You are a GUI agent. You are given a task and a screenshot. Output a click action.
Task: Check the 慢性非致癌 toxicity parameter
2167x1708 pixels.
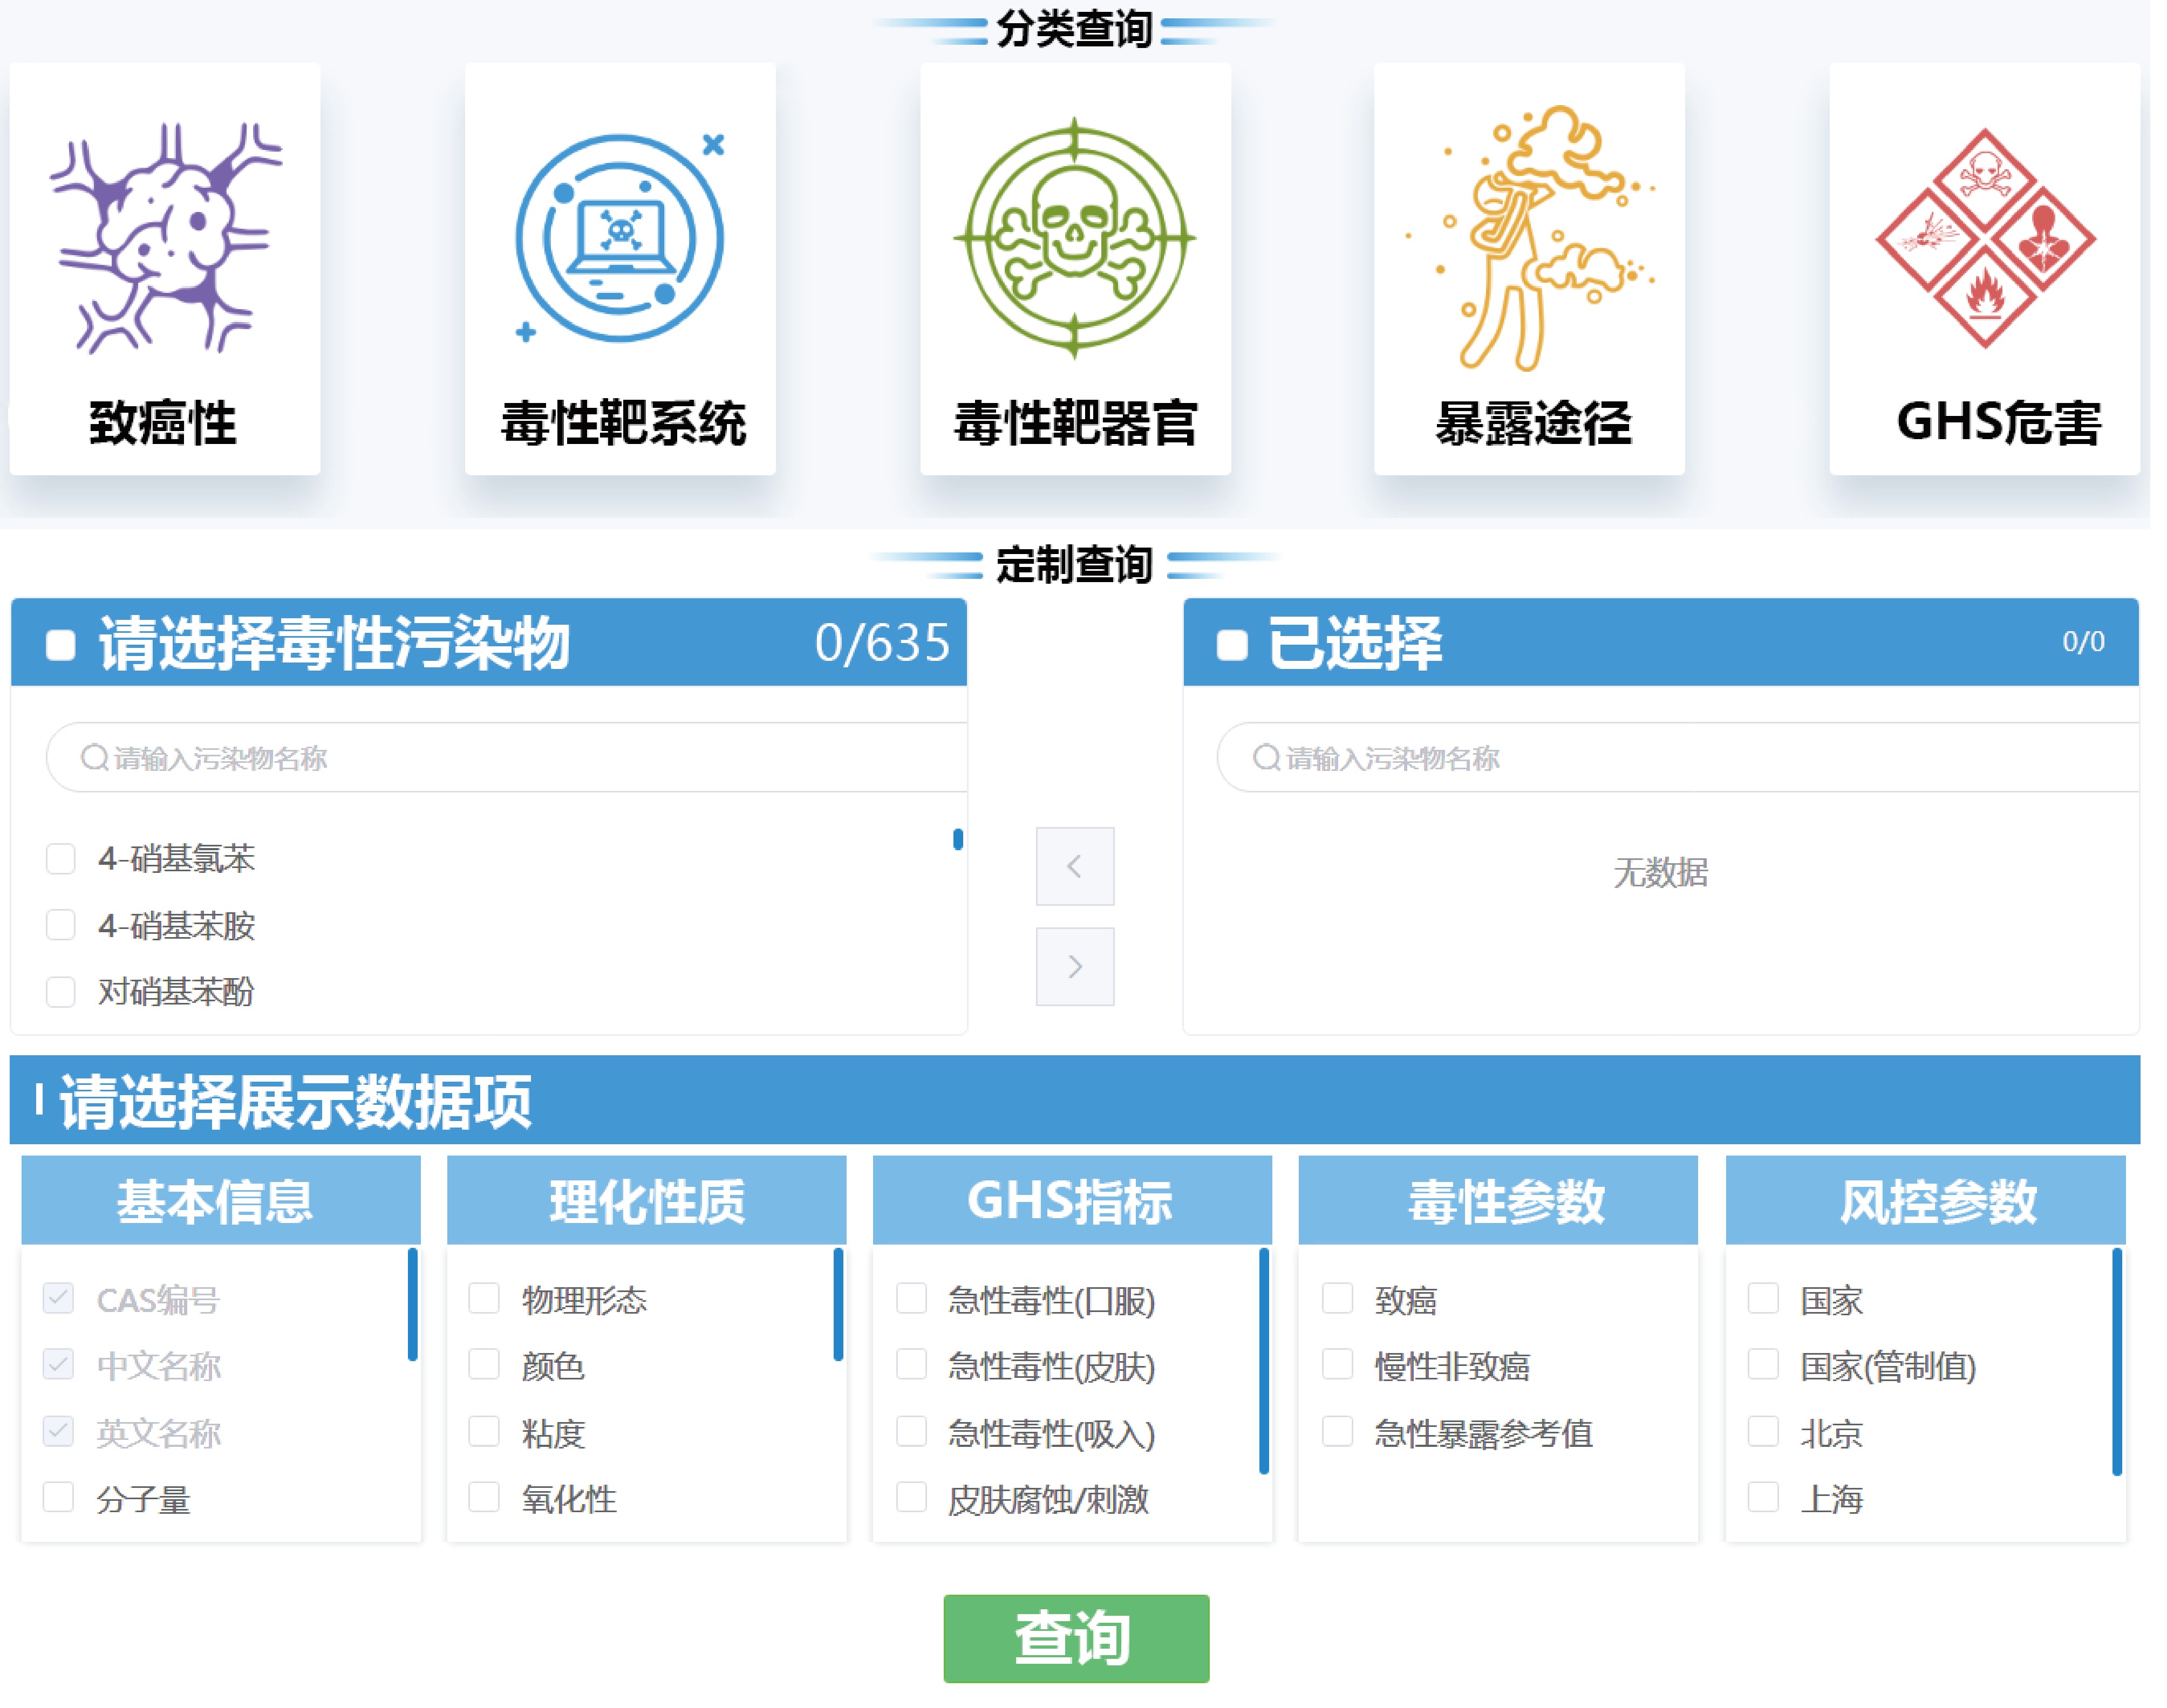coord(1337,1364)
